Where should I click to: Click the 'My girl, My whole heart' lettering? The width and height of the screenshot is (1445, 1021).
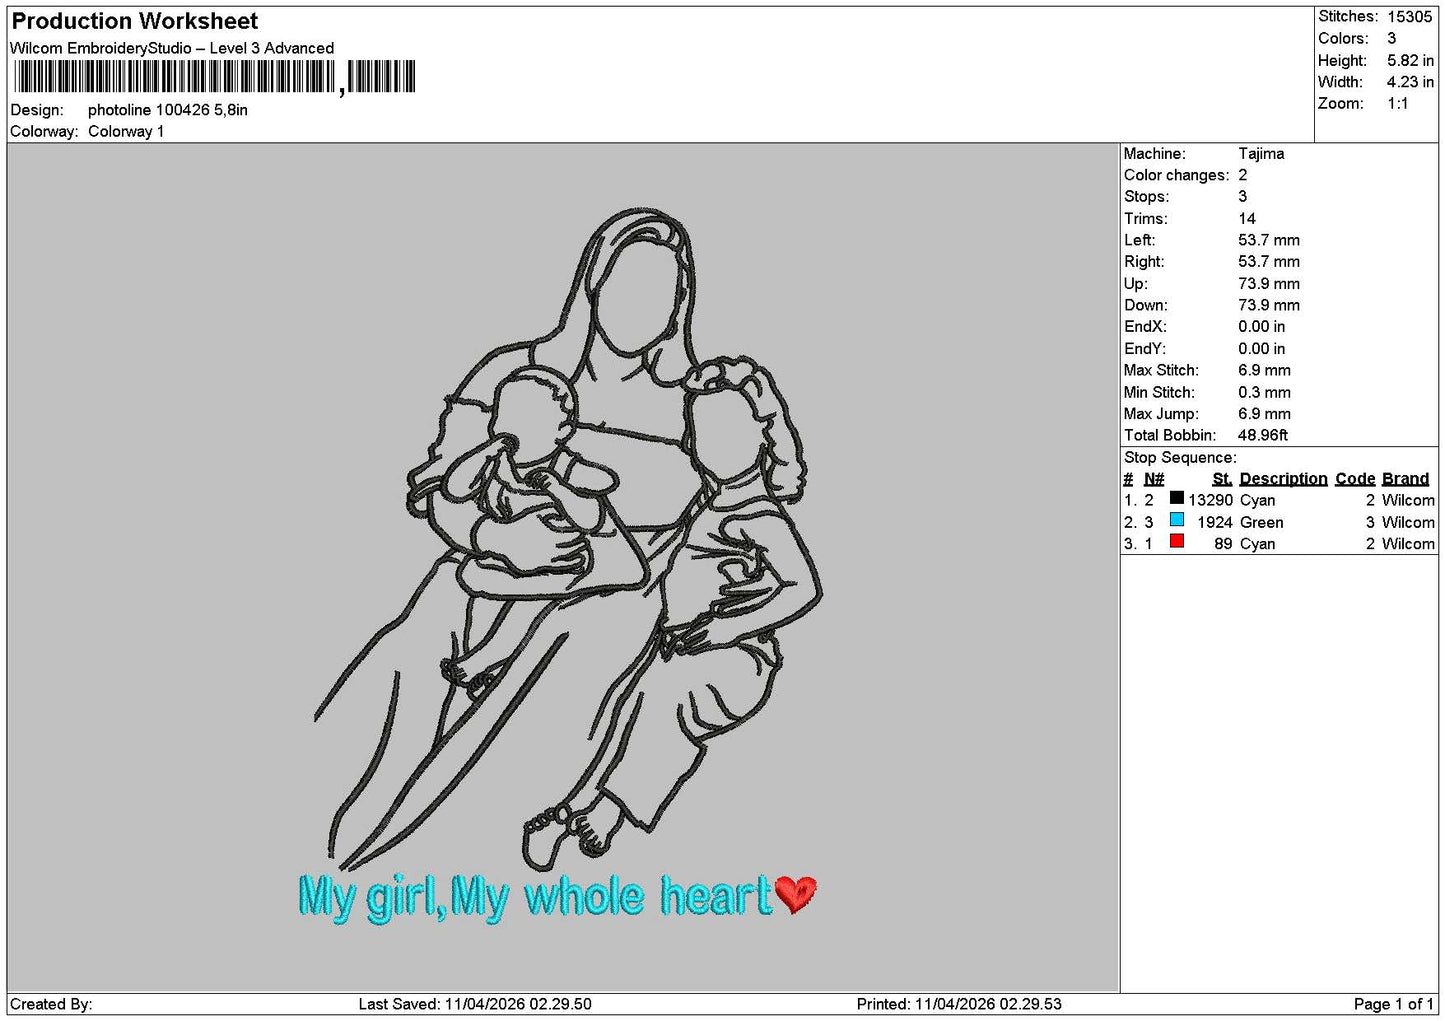(x=535, y=897)
